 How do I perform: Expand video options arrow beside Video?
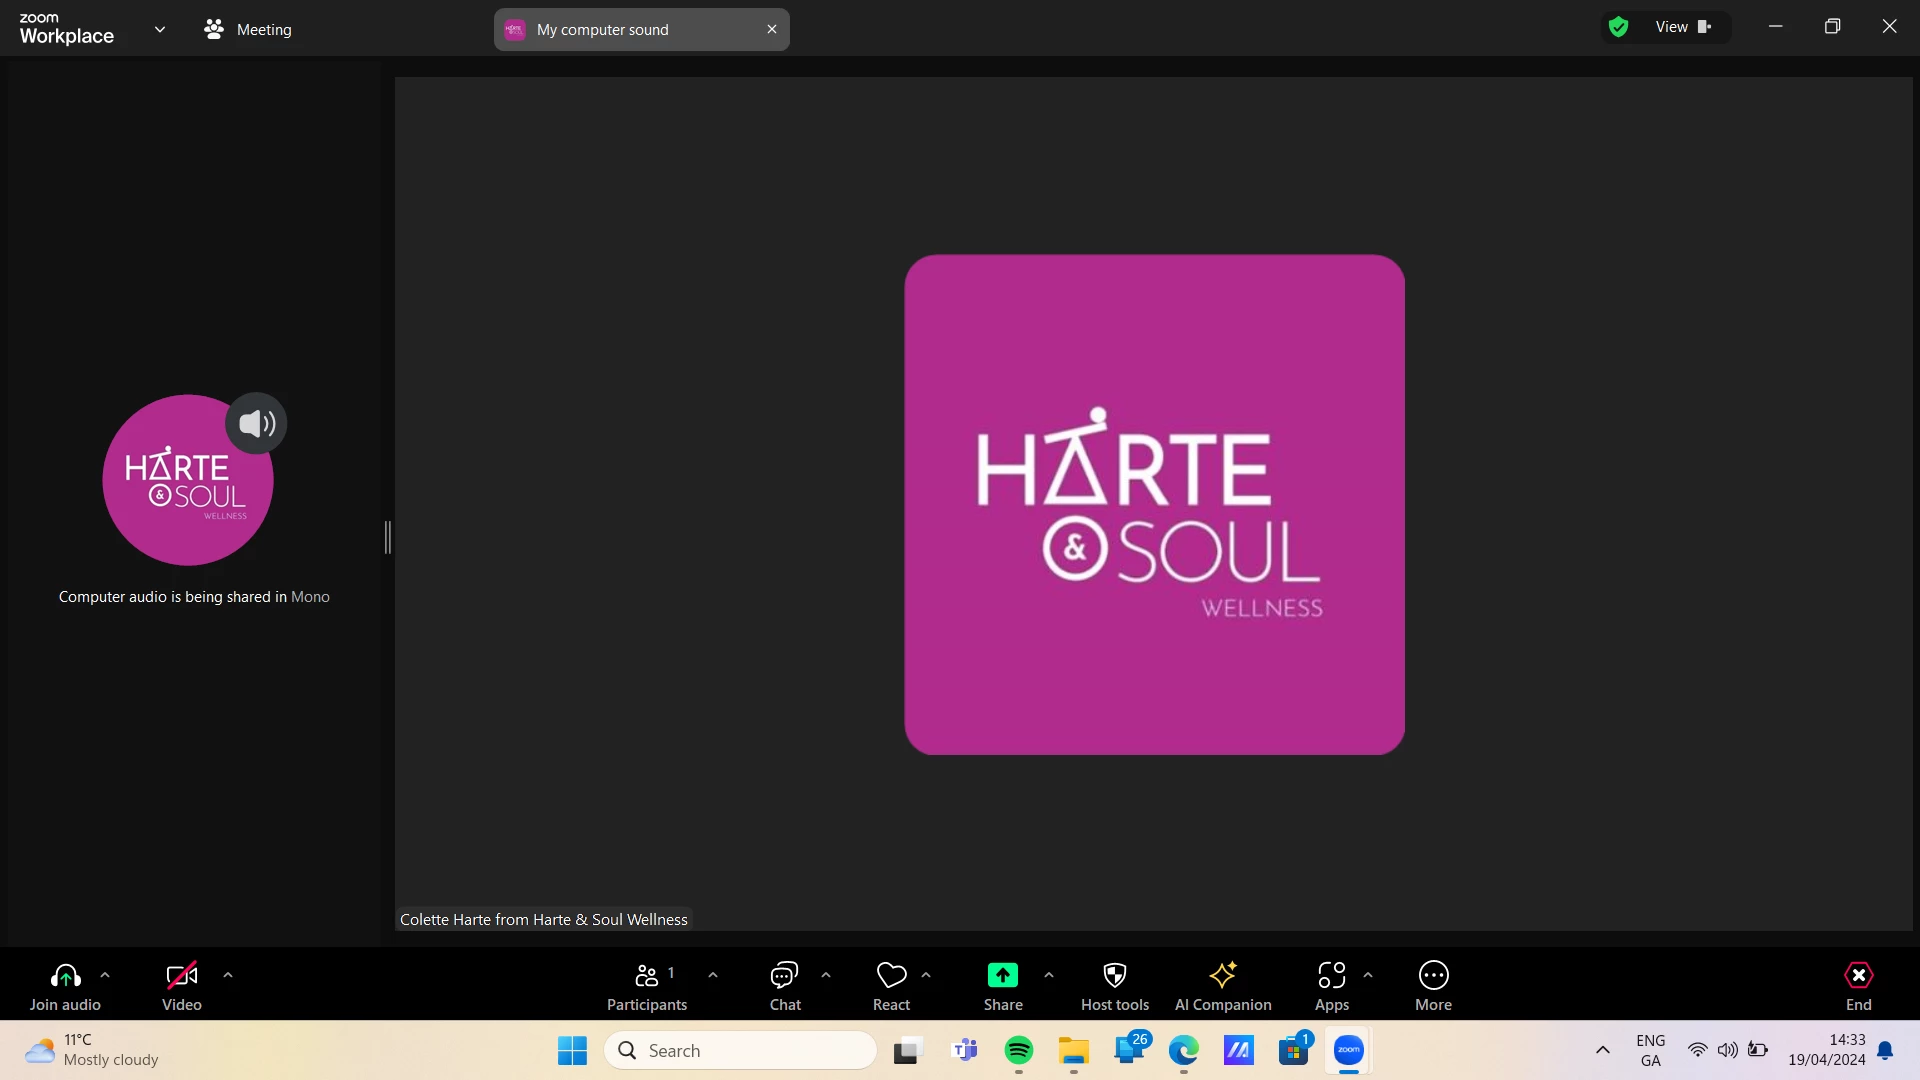(x=228, y=975)
